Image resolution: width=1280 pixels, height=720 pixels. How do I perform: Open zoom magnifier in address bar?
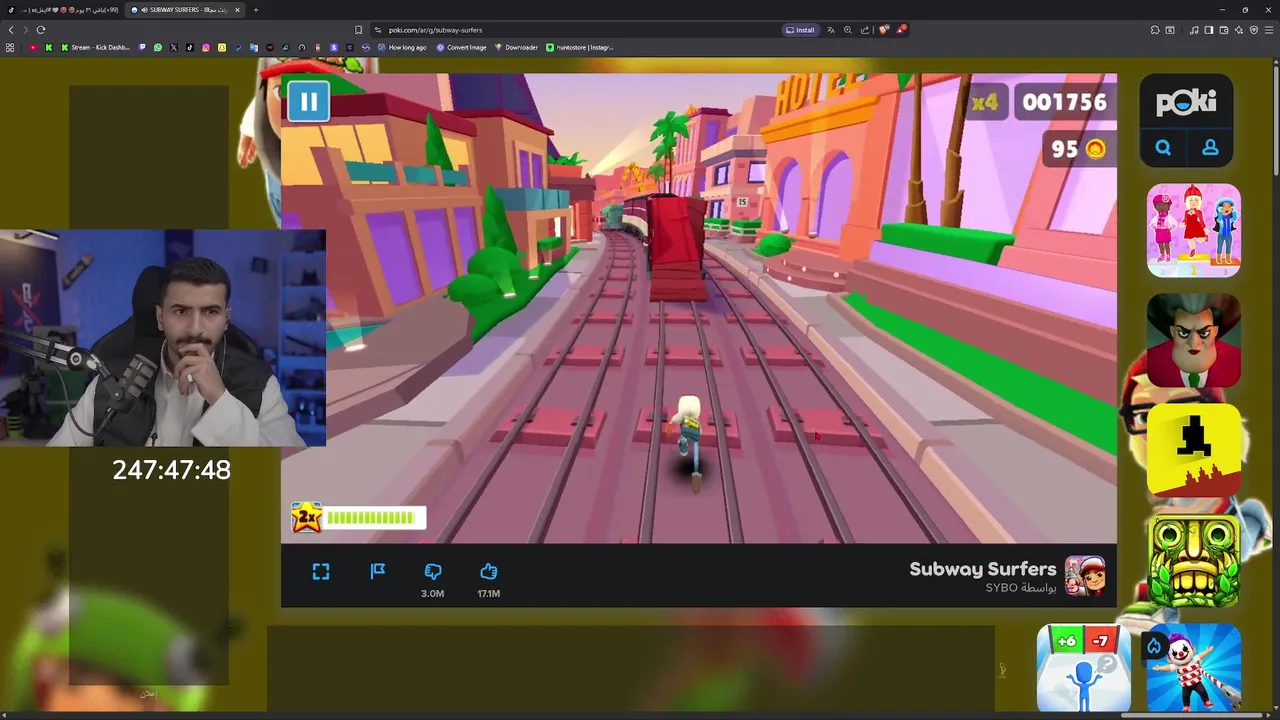848,30
